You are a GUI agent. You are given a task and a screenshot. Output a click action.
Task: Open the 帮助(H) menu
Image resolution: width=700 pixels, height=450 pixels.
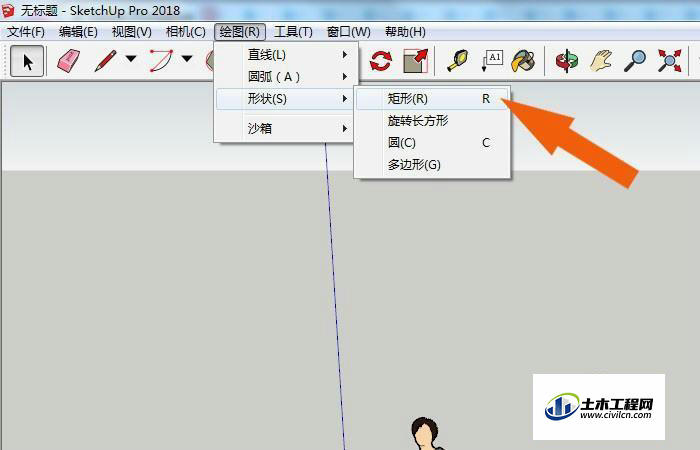405,32
